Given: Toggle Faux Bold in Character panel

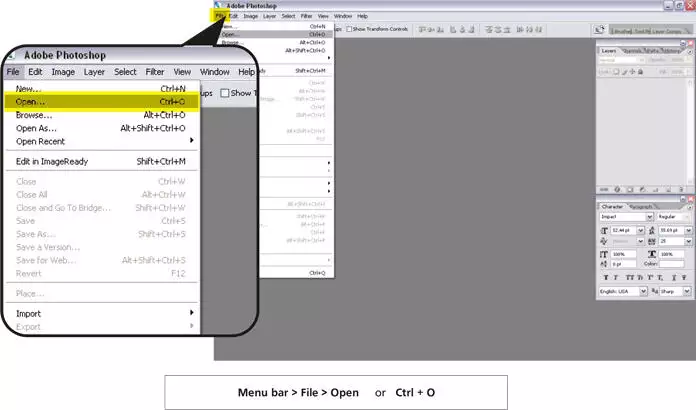Looking at the screenshot, I should 606,277.
